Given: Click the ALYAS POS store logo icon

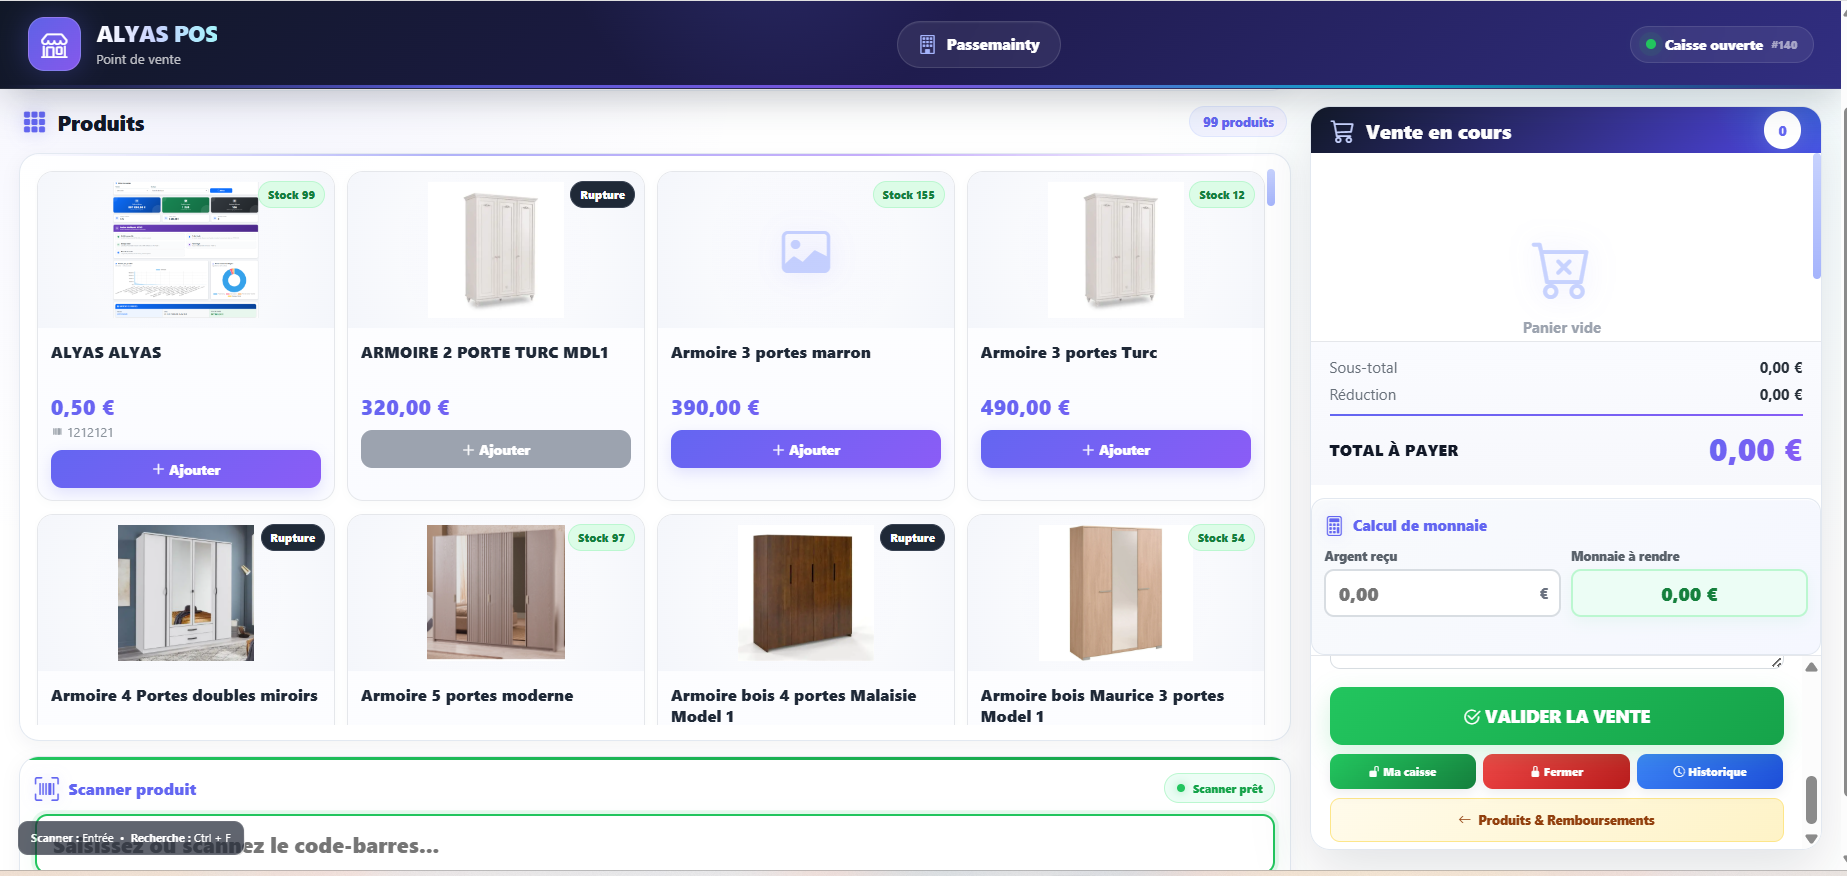Looking at the screenshot, I should (x=54, y=45).
